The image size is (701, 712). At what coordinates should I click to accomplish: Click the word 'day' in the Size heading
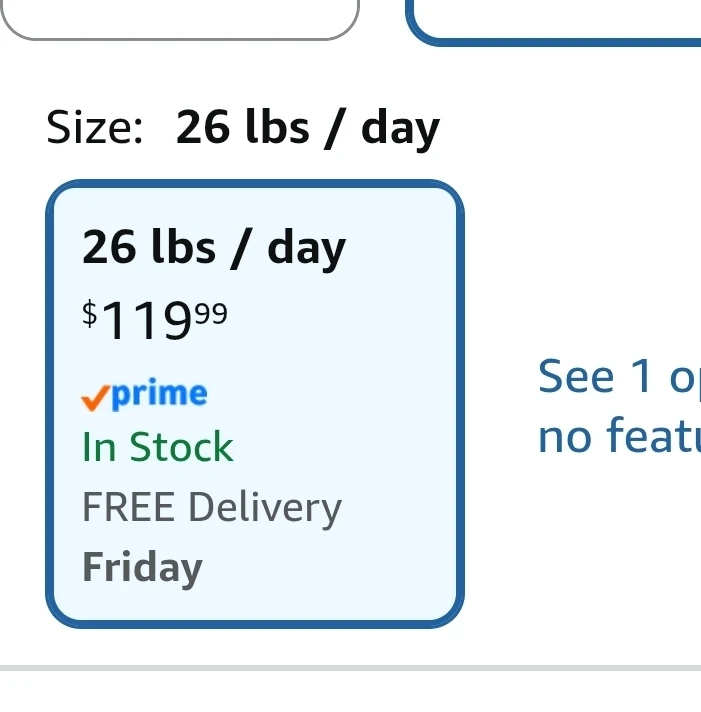coord(400,129)
